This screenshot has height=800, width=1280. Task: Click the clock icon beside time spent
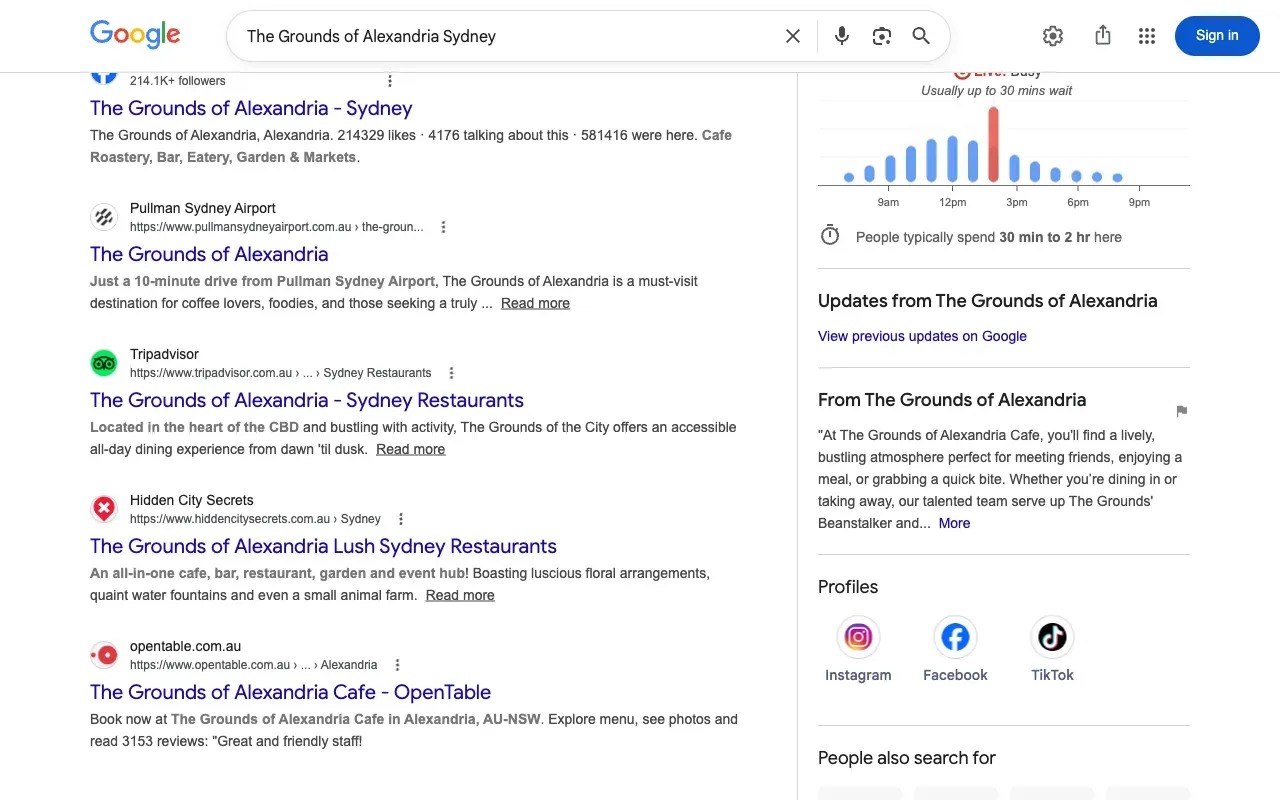(x=830, y=236)
